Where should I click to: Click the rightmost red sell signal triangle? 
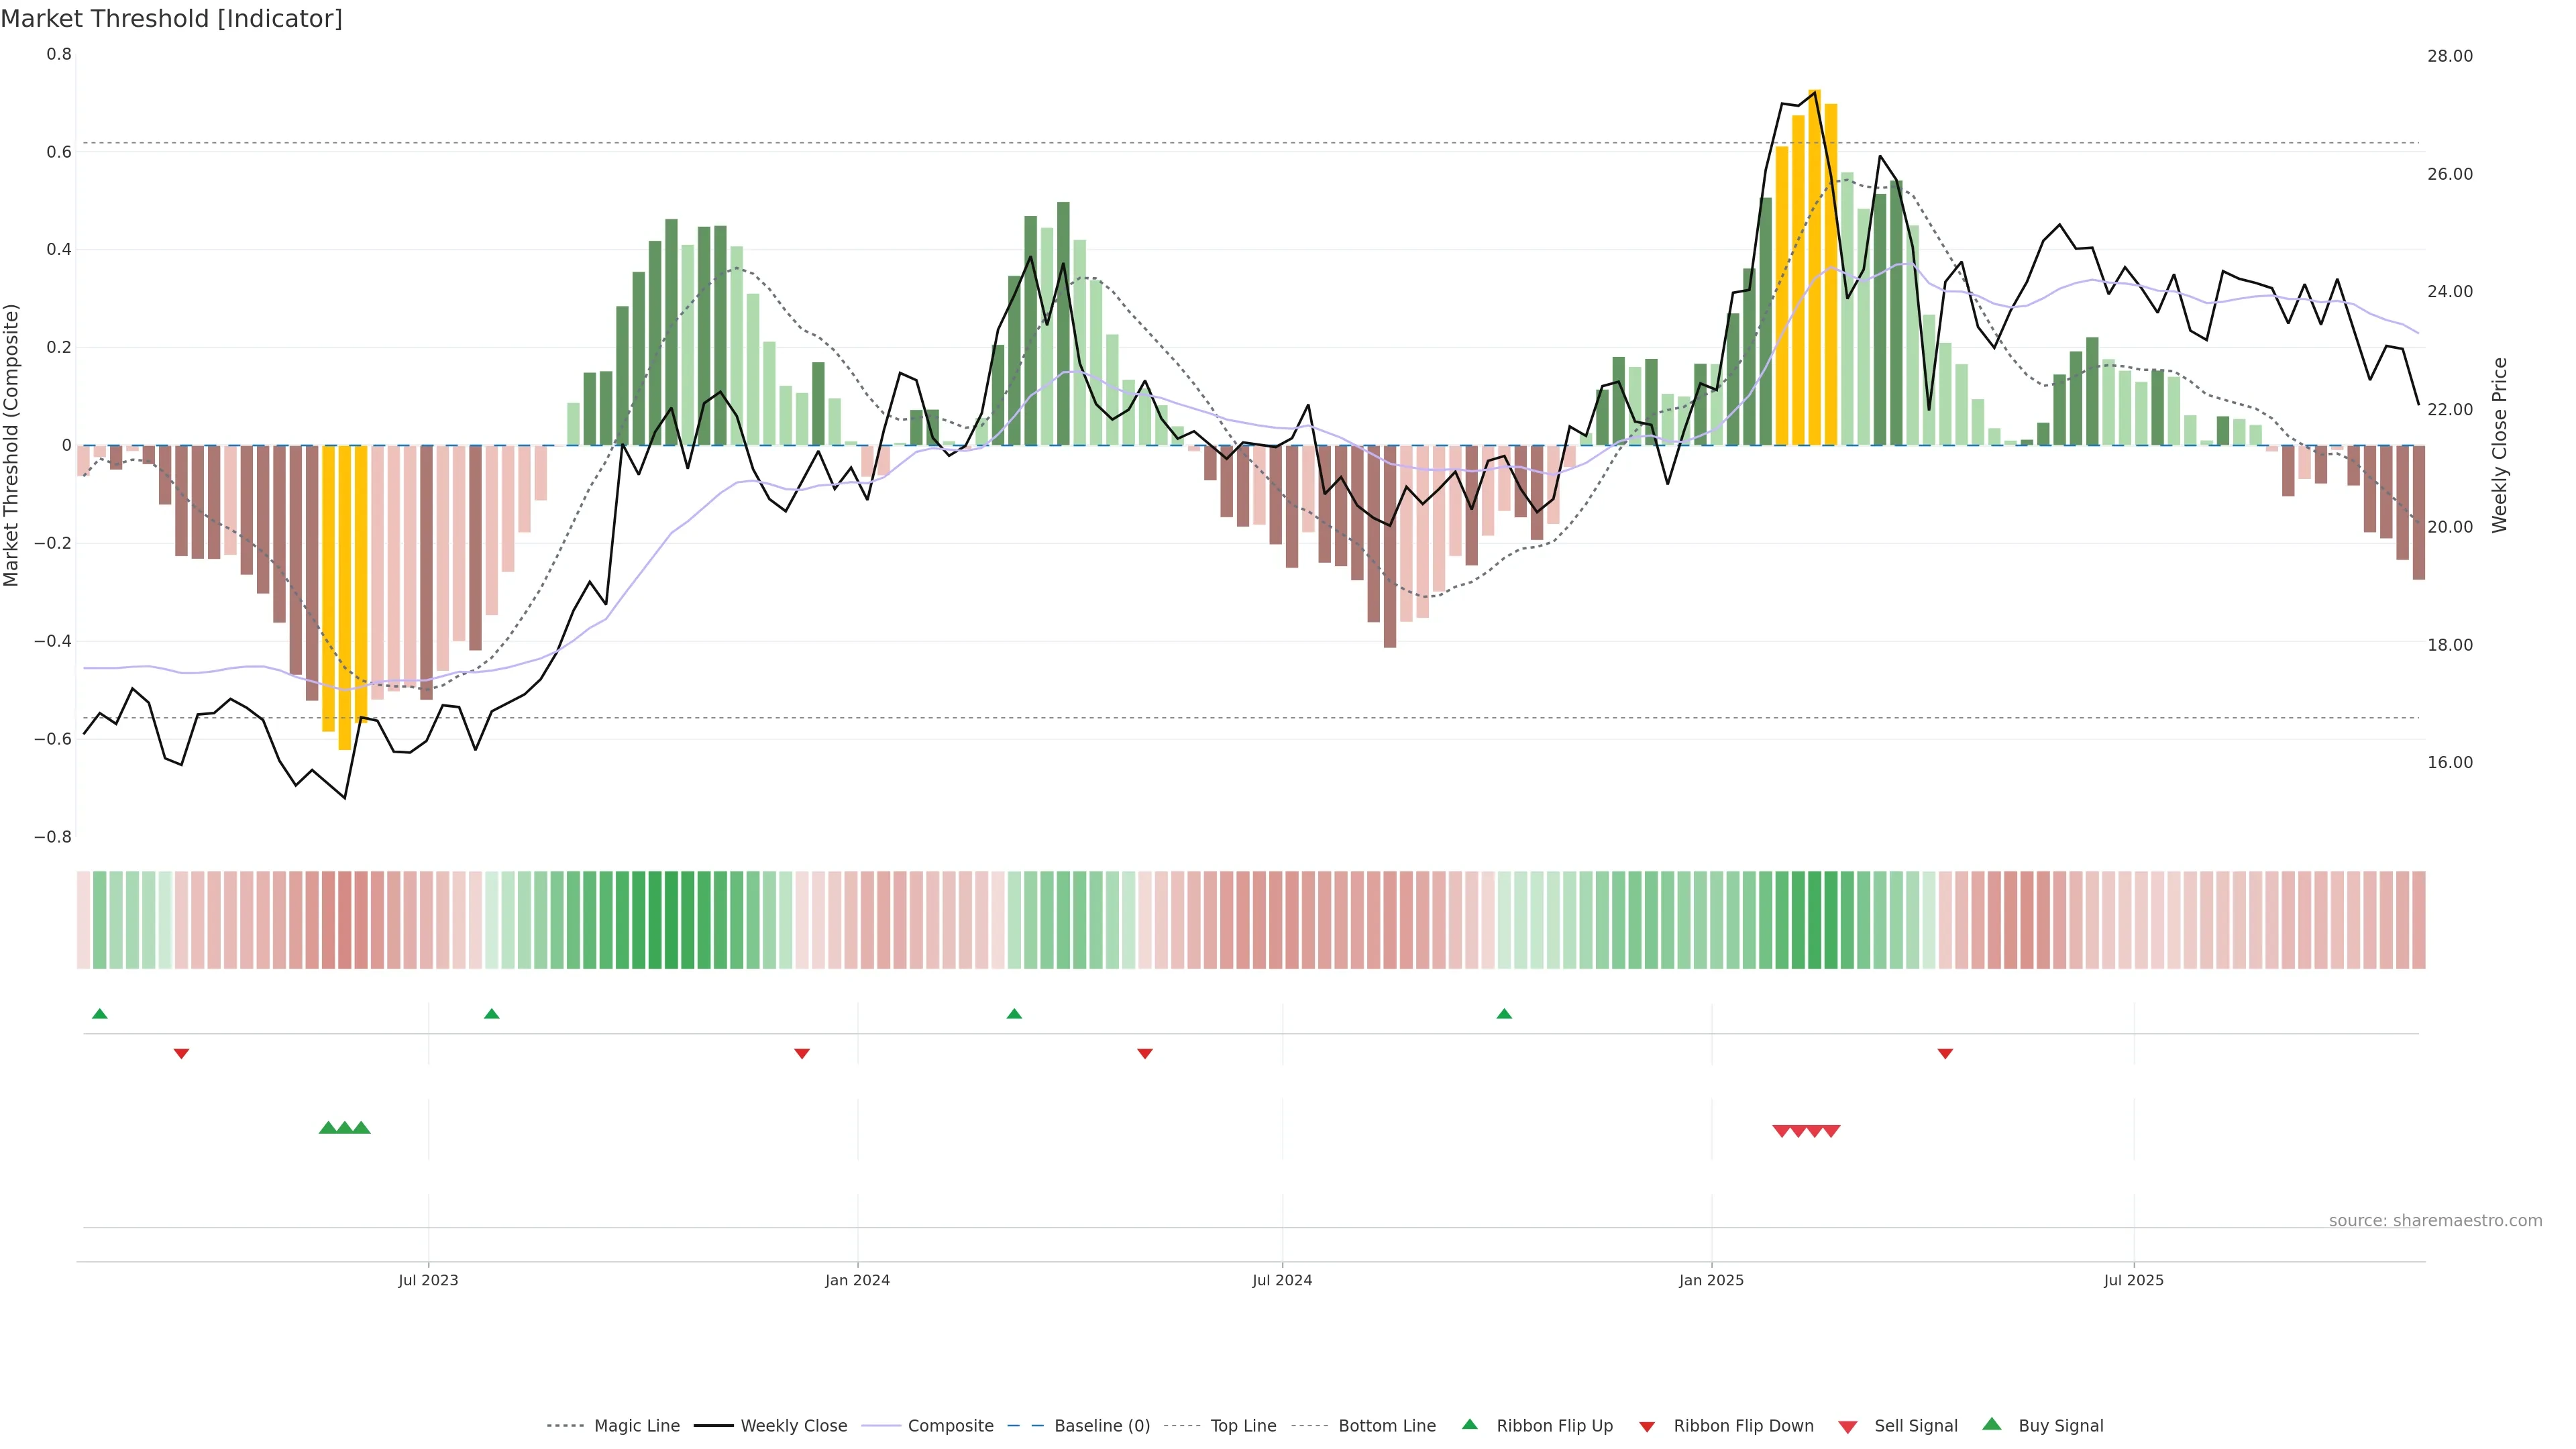pyautogui.click(x=1831, y=1131)
